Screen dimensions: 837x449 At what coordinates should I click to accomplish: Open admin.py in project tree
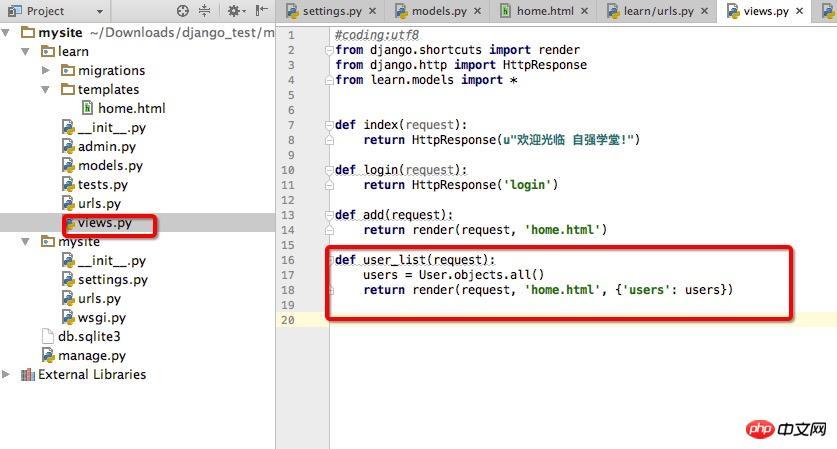pyautogui.click(x=107, y=146)
